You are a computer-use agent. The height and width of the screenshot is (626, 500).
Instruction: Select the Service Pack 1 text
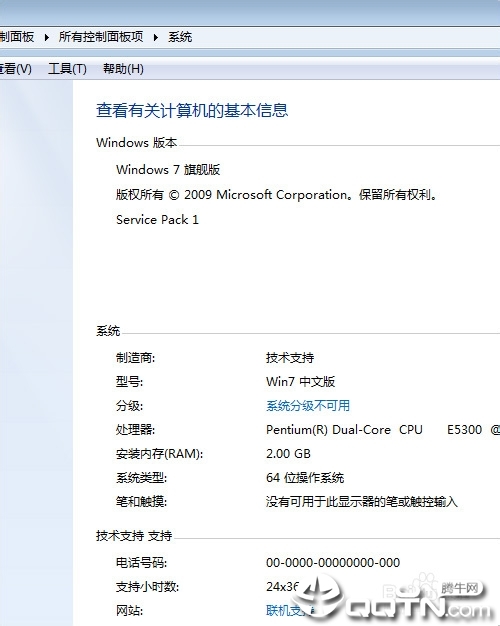157,220
